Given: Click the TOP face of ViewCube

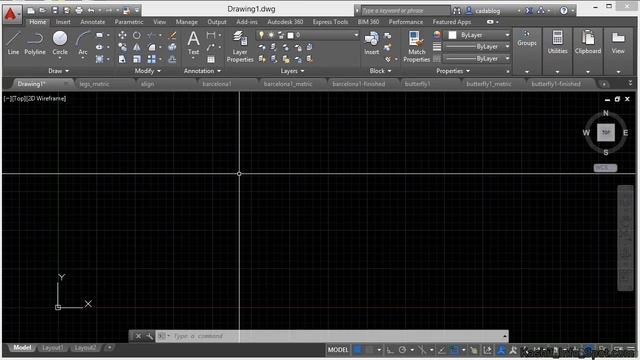Looking at the screenshot, I should (x=606, y=132).
